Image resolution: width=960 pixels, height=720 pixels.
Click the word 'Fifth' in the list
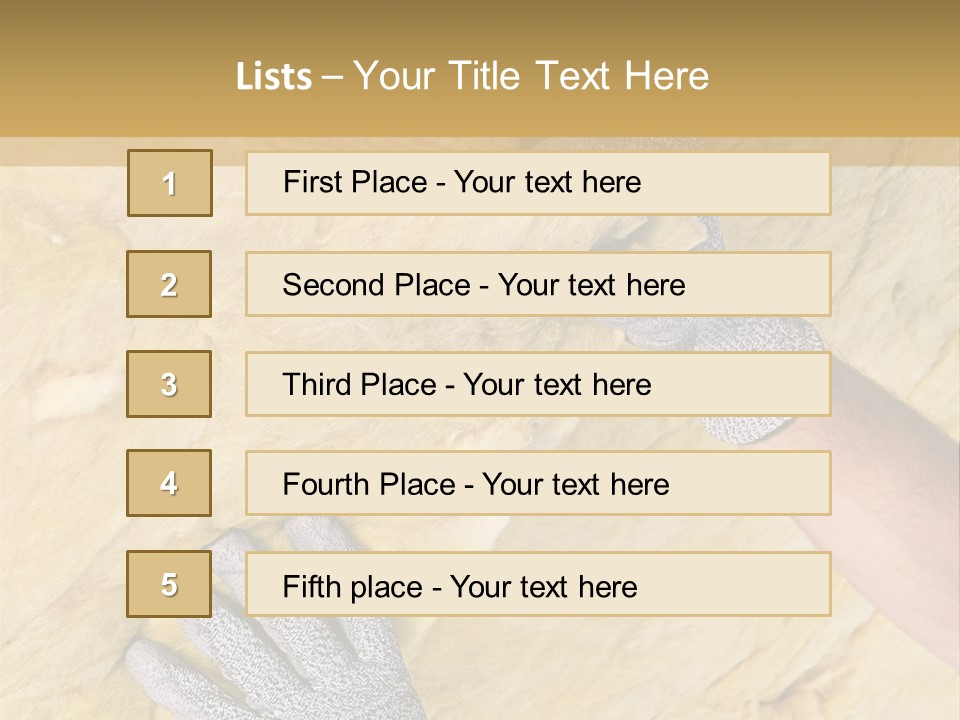coord(310,586)
